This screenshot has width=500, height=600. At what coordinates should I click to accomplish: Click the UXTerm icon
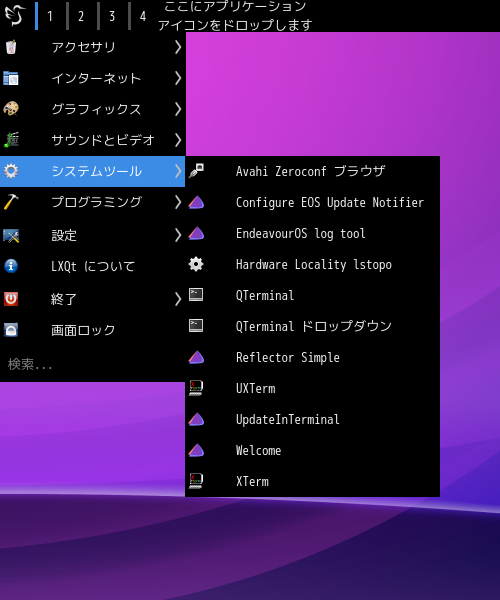point(196,388)
